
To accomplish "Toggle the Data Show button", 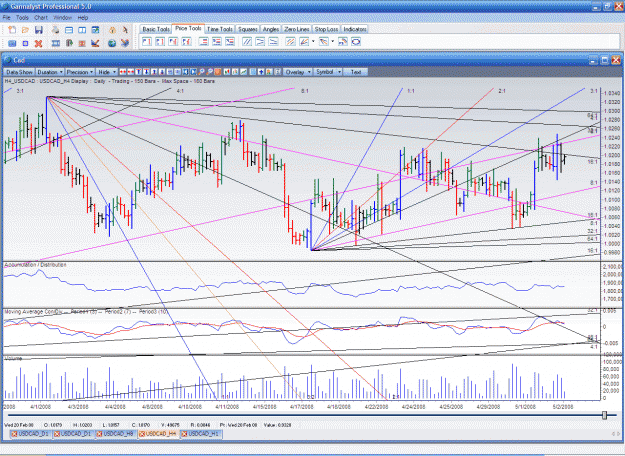I will (19, 72).
